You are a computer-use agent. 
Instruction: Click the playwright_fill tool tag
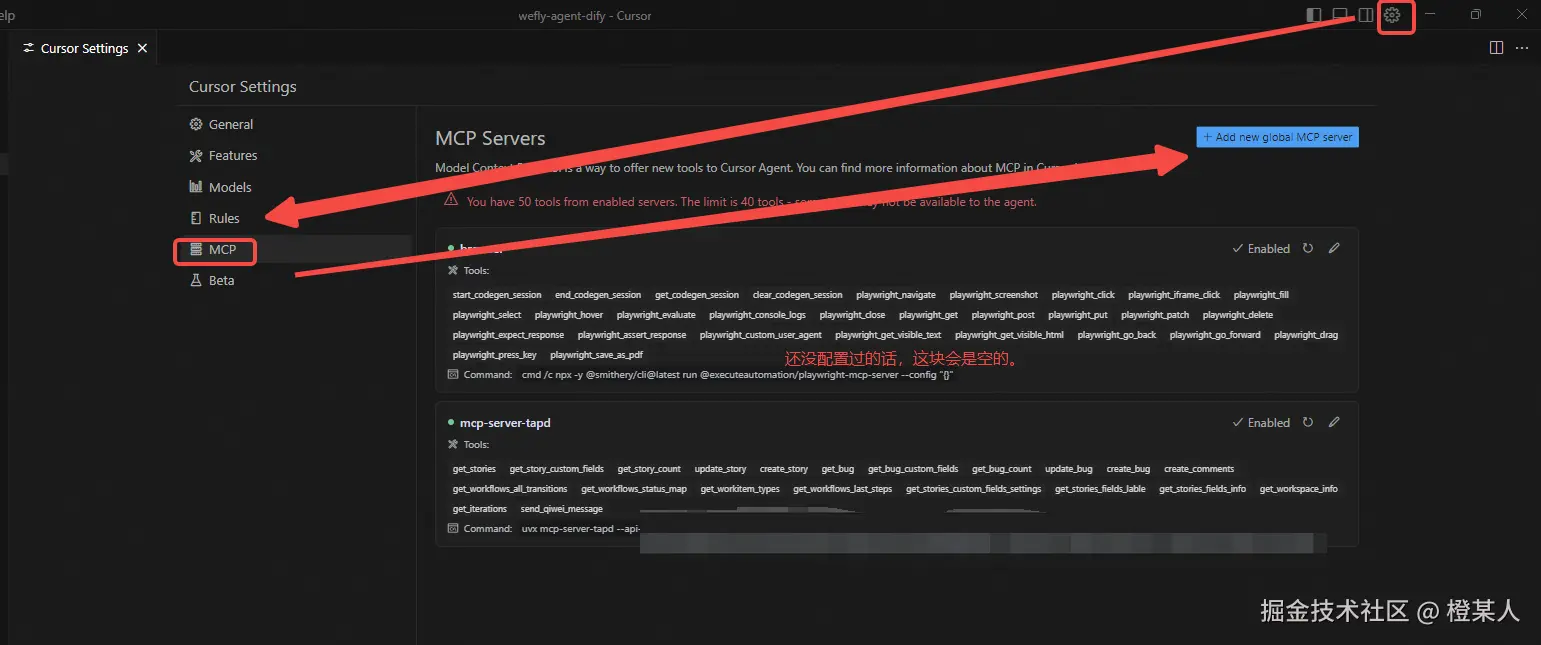[1261, 295]
